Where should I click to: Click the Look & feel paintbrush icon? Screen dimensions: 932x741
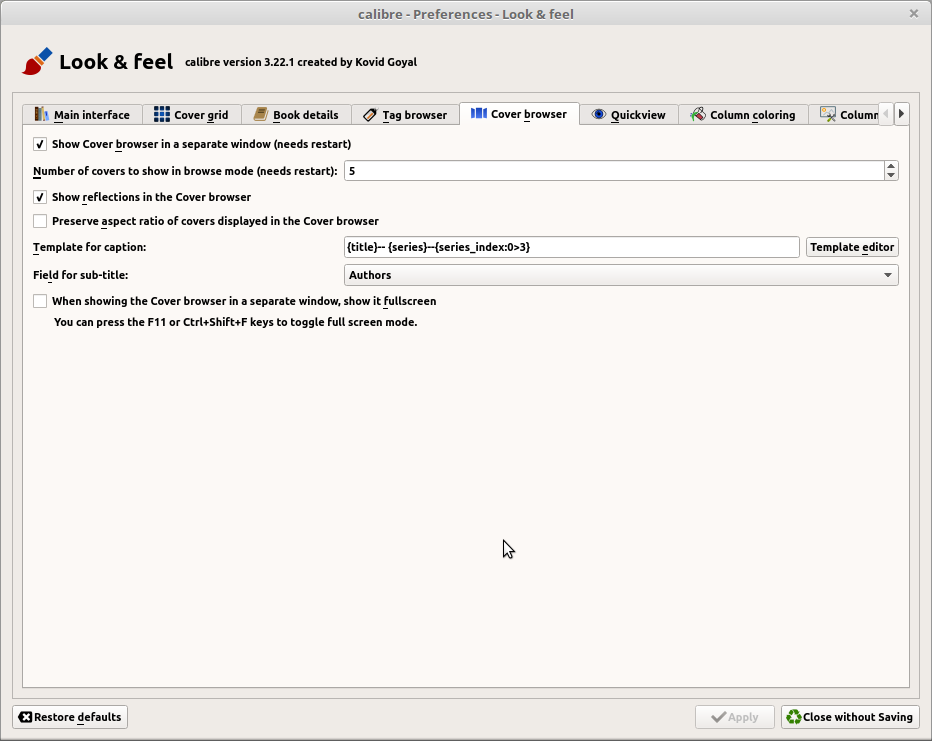coord(37,61)
